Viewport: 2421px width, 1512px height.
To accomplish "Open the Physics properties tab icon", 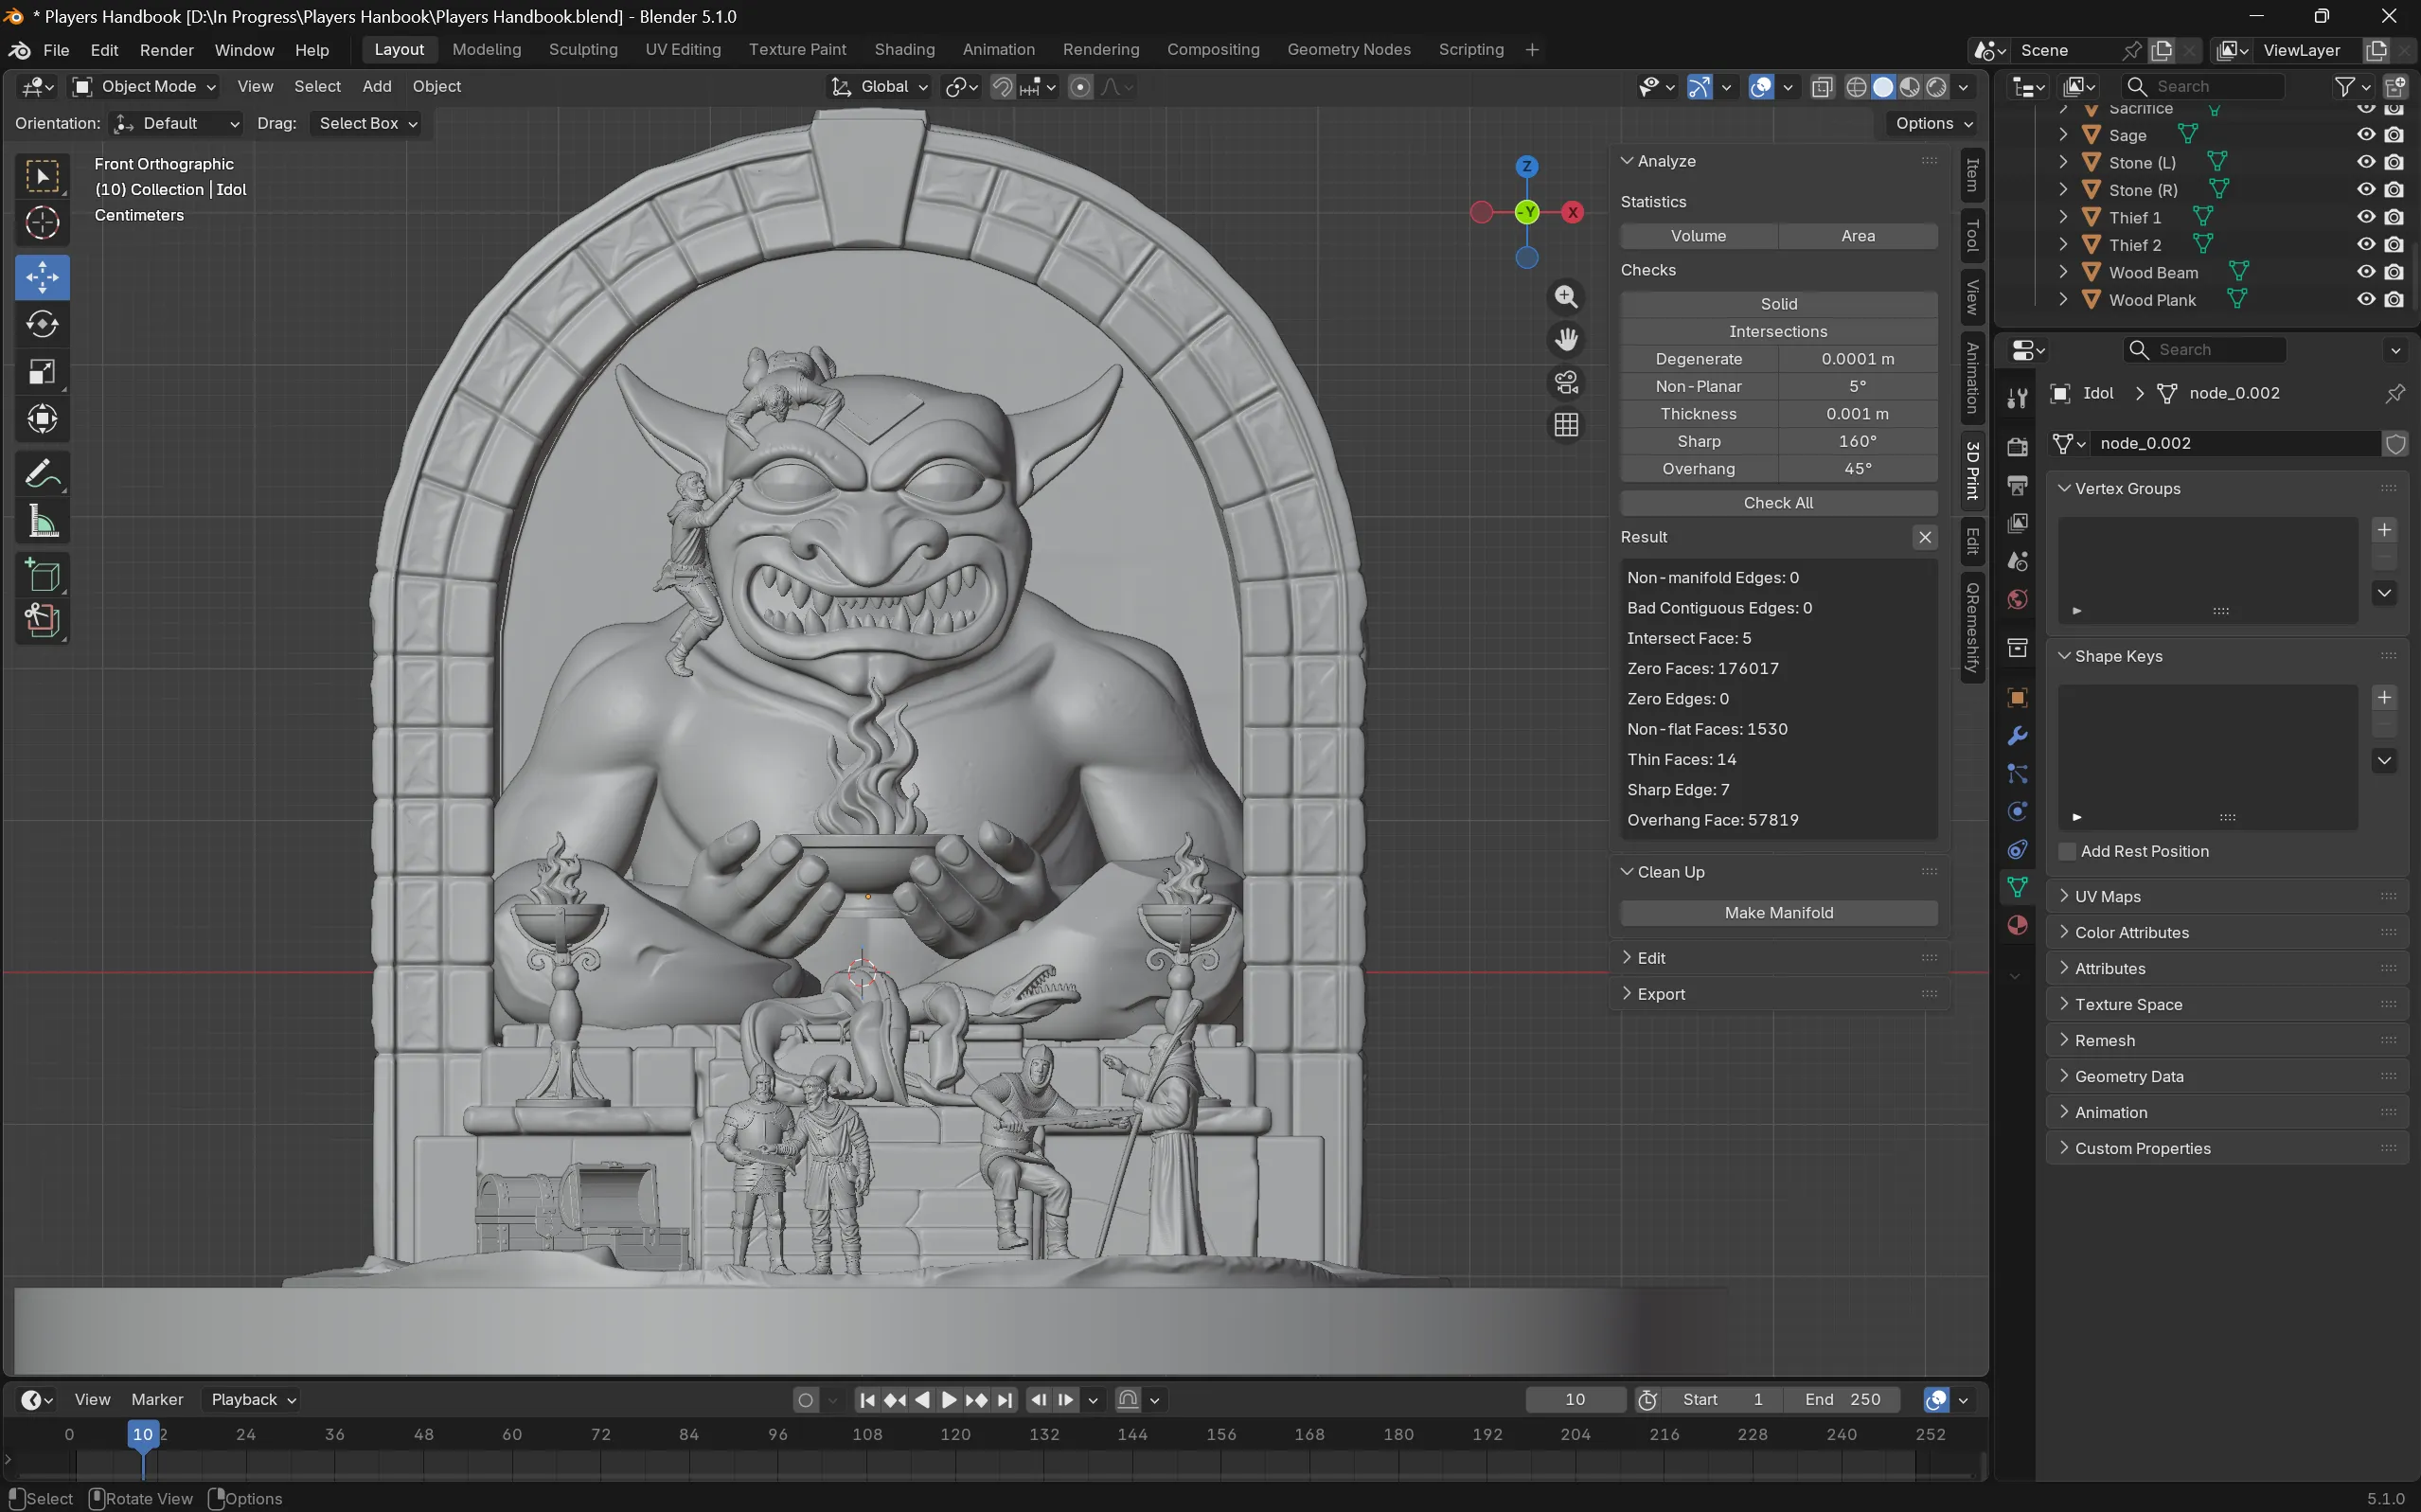I will tap(2017, 811).
